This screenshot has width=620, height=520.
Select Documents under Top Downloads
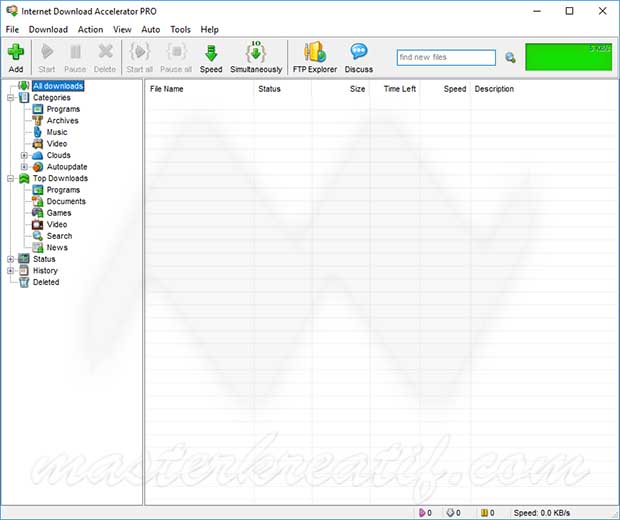(x=66, y=201)
